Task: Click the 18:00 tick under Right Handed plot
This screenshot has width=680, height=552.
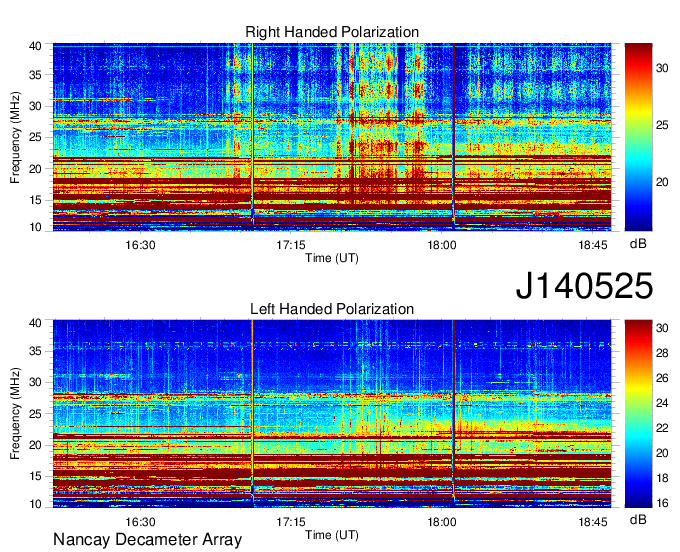Action: pyautogui.click(x=442, y=245)
